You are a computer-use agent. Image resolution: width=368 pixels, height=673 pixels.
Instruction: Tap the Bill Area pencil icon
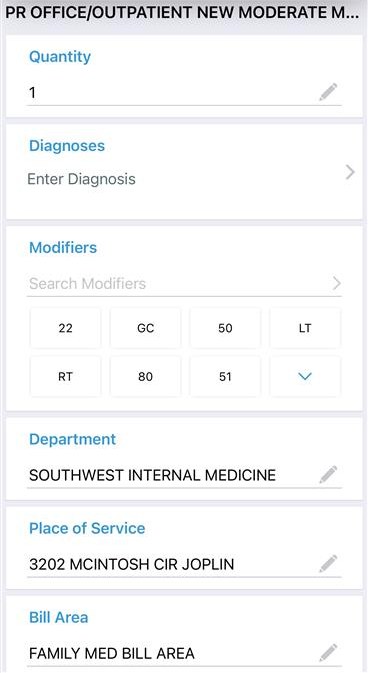[328, 653]
